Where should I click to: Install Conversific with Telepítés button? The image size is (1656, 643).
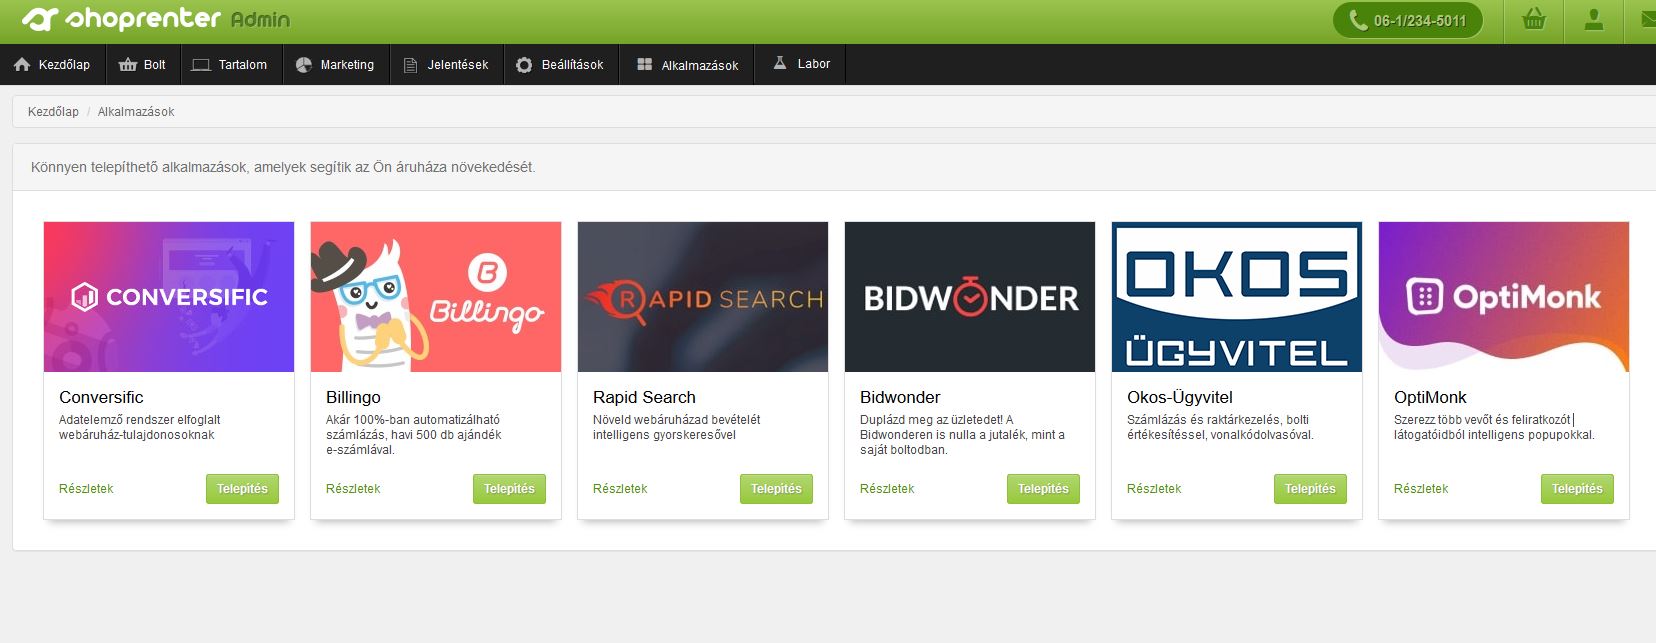tap(242, 489)
